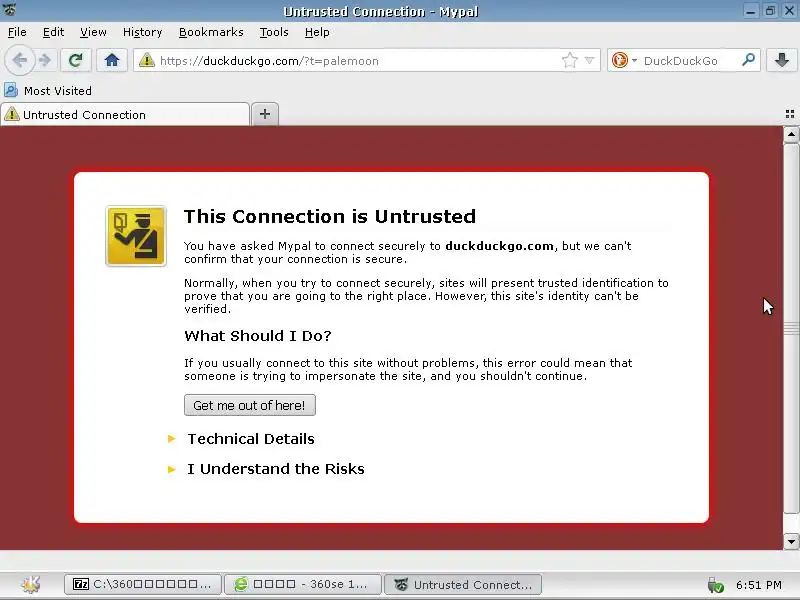Expand I Understand the Risks section
Viewport: 800px width, 600px height.
(276, 469)
